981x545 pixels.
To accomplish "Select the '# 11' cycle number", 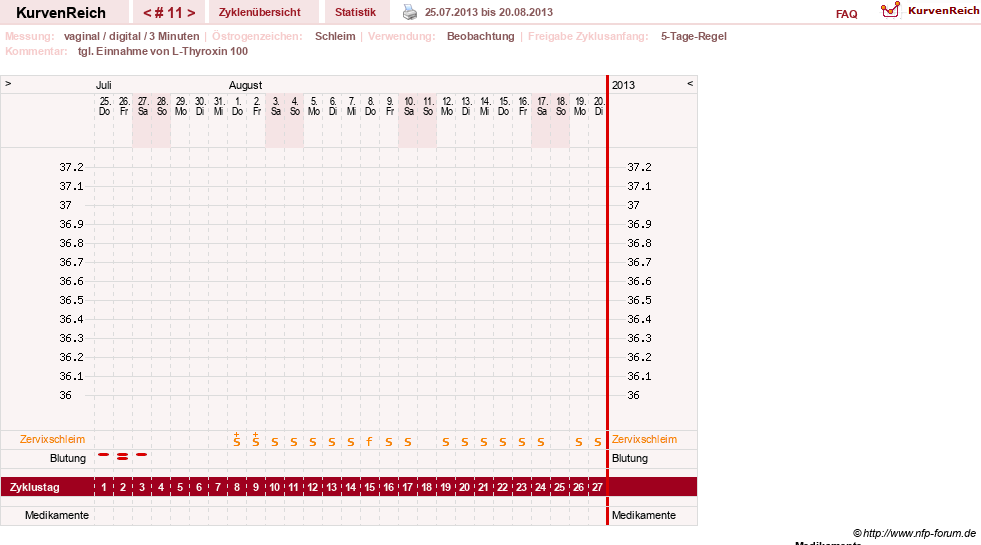I will [169, 13].
